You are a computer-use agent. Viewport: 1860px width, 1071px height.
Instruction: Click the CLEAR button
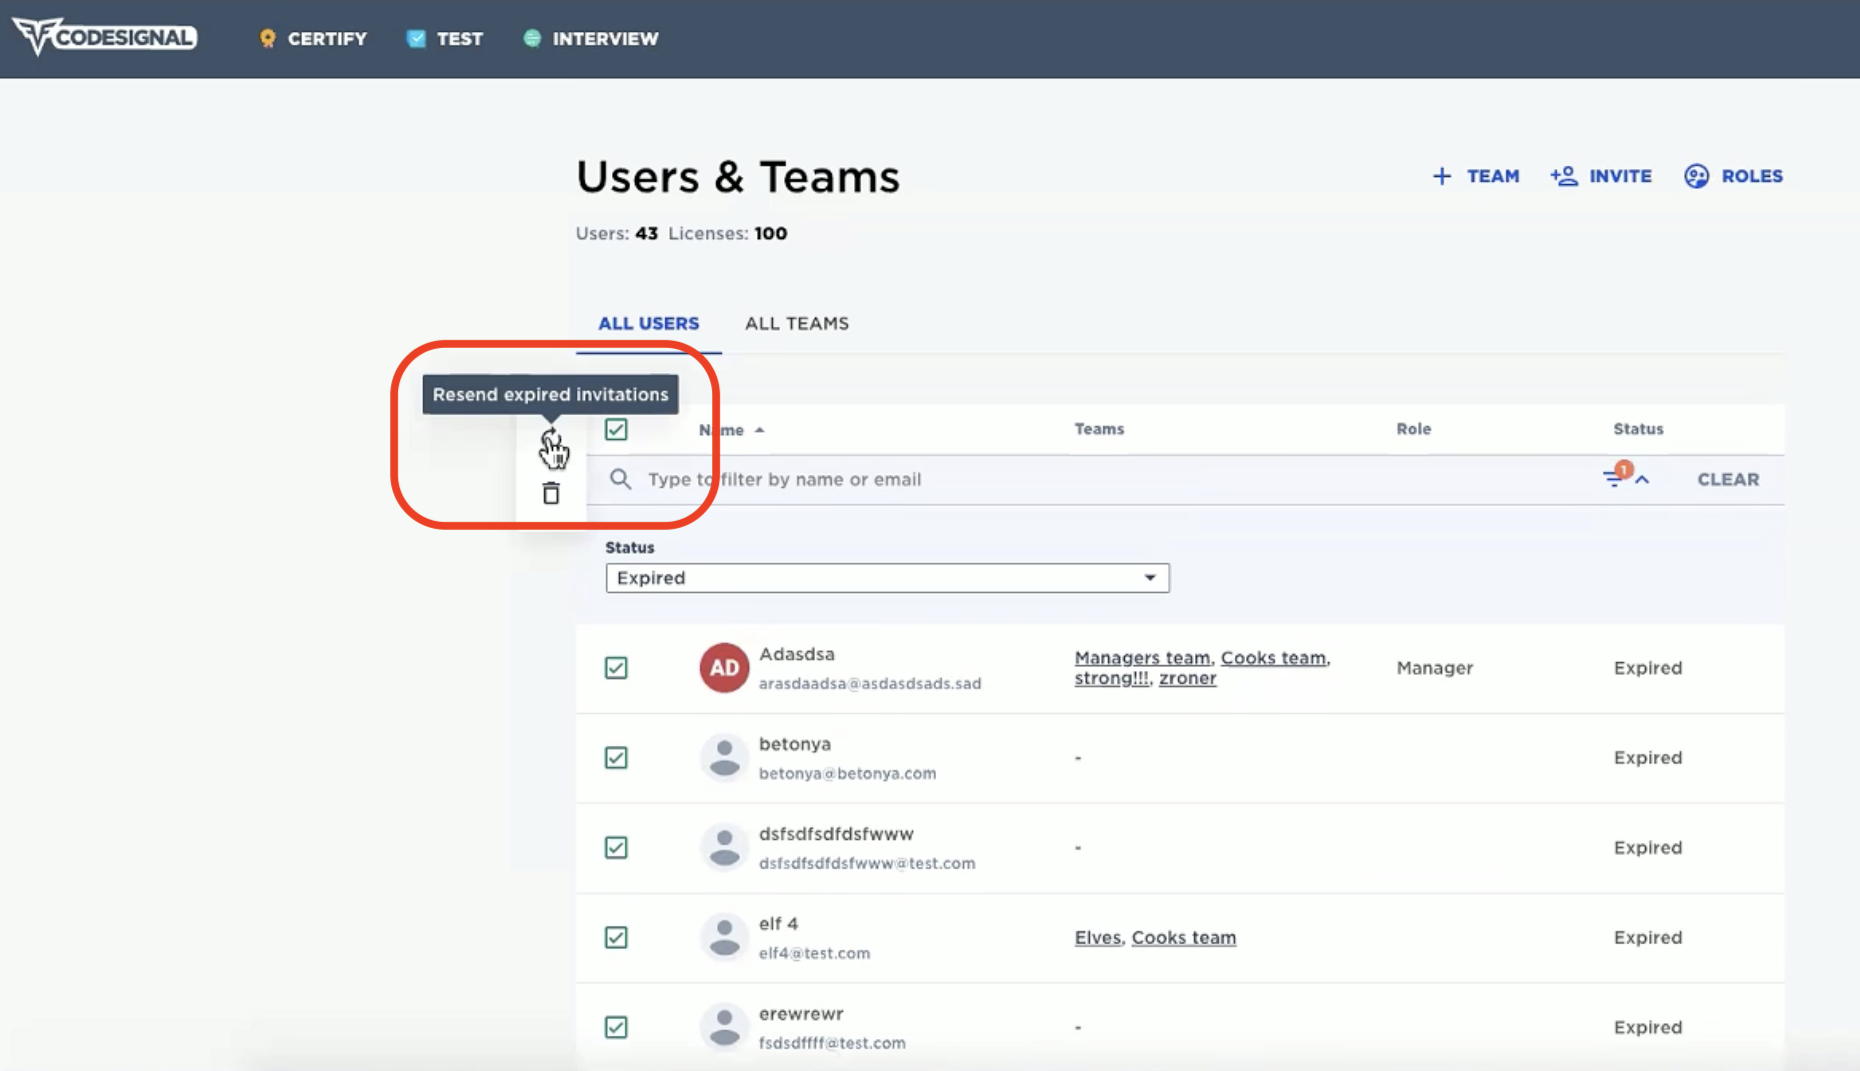tap(1727, 479)
